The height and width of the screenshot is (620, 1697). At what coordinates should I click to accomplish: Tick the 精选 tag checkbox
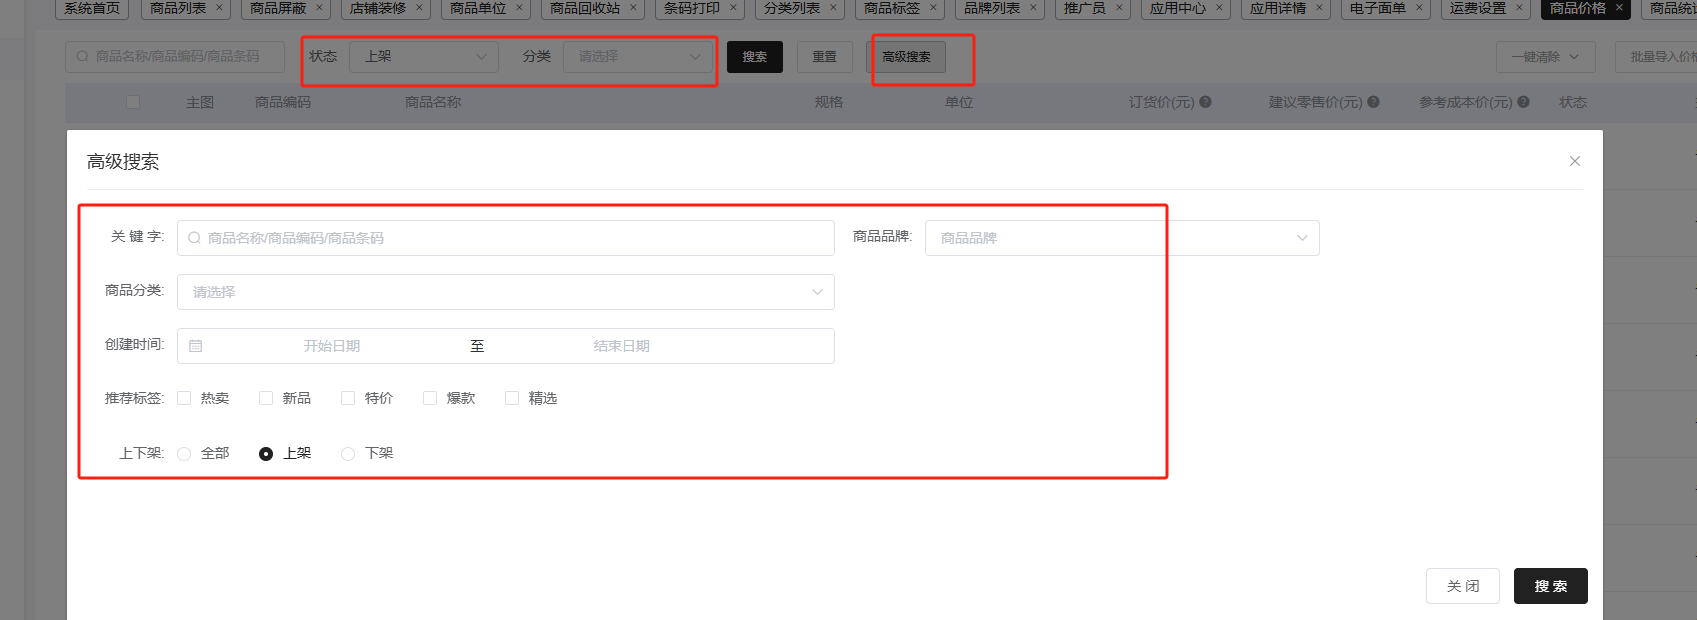pyautogui.click(x=512, y=398)
